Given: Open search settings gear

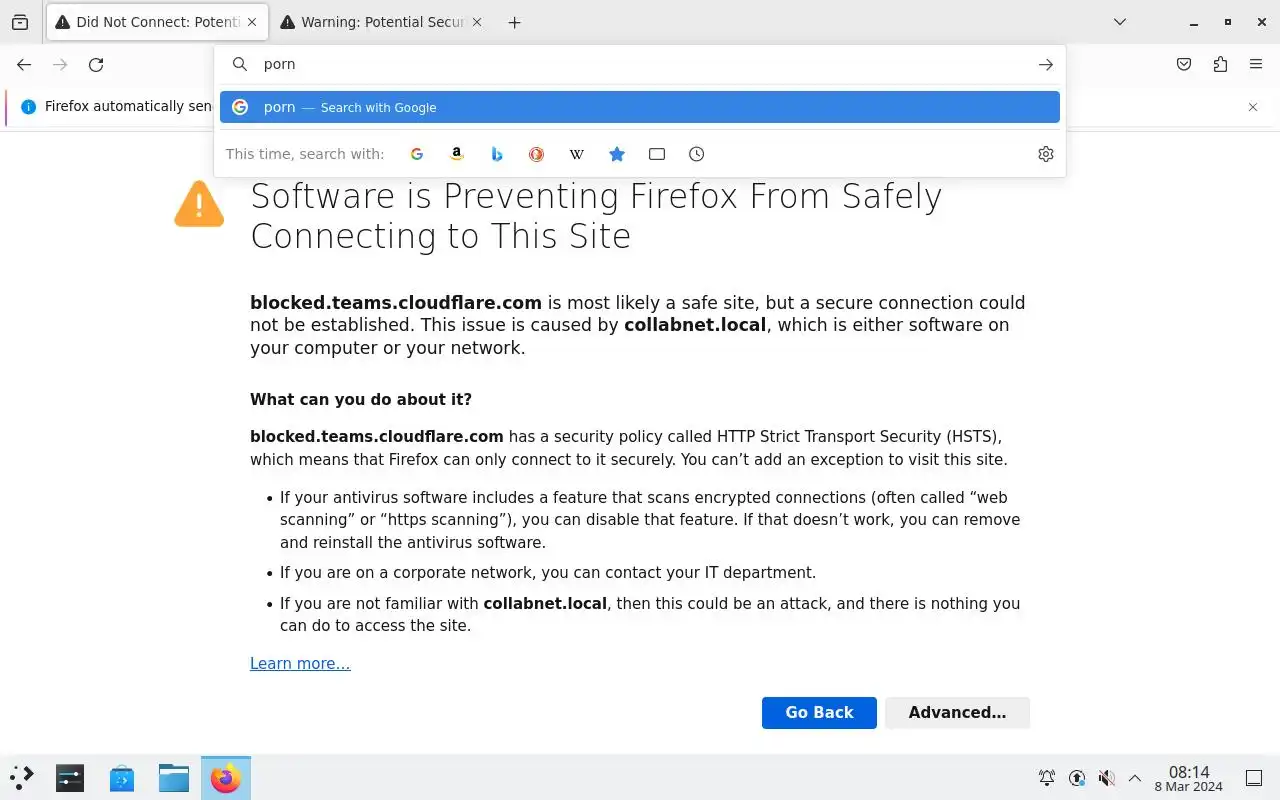Looking at the screenshot, I should (1046, 154).
